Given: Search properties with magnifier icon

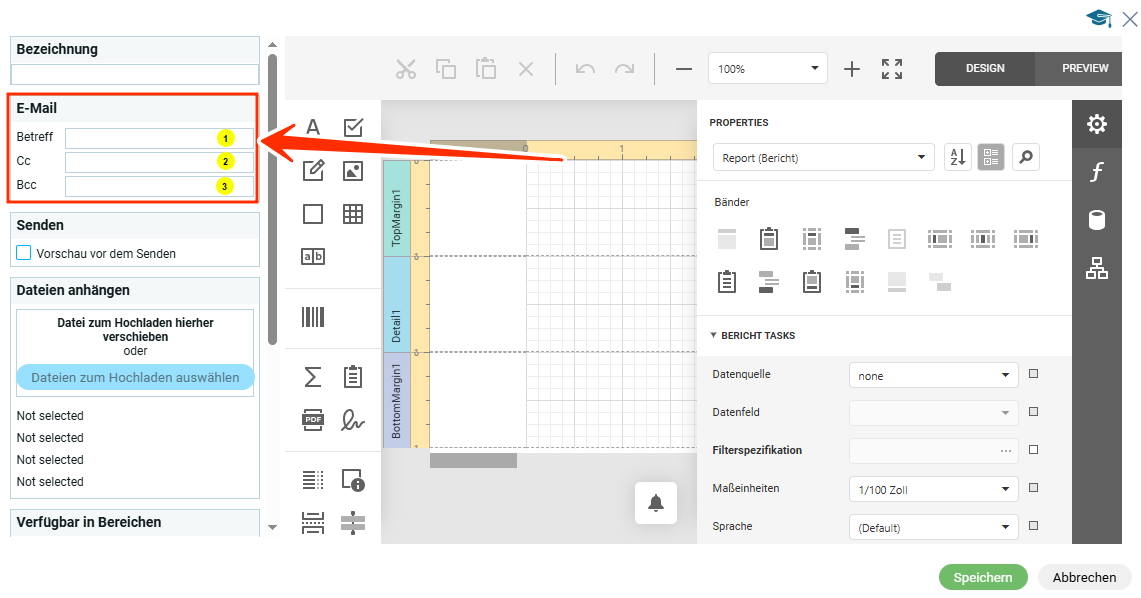Looking at the screenshot, I should pos(1026,157).
